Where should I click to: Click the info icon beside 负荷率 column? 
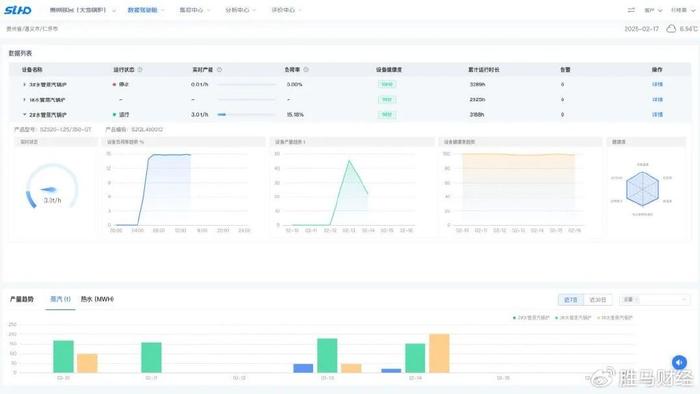[306, 70]
